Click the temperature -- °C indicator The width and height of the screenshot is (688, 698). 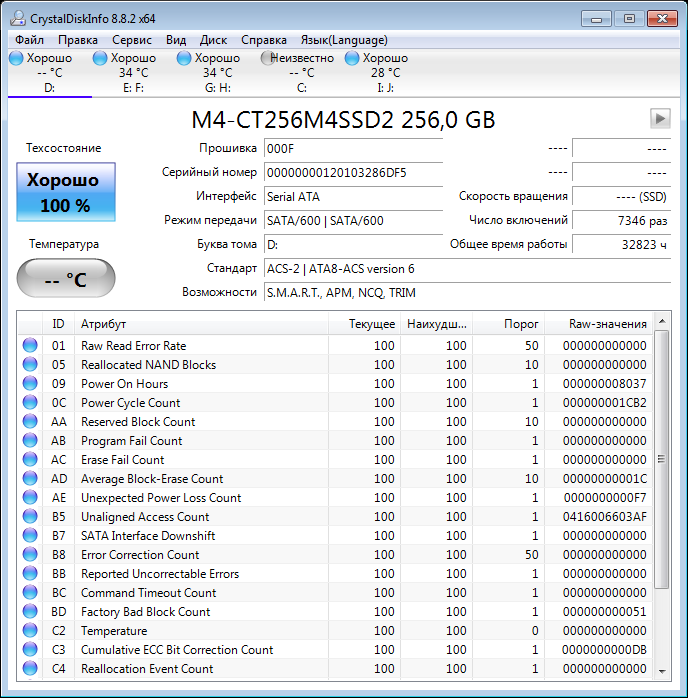[x=66, y=278]
